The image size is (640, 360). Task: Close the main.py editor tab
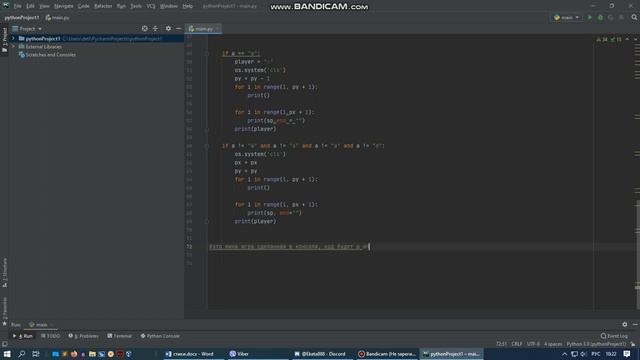(217, 29)
